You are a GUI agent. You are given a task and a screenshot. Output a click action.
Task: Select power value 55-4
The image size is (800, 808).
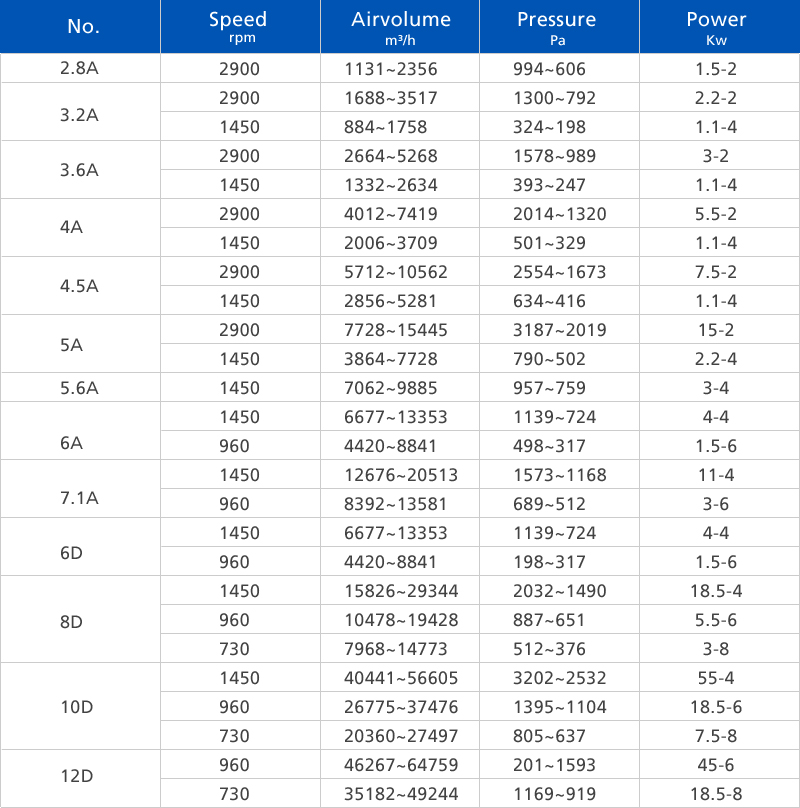[717, 678]
